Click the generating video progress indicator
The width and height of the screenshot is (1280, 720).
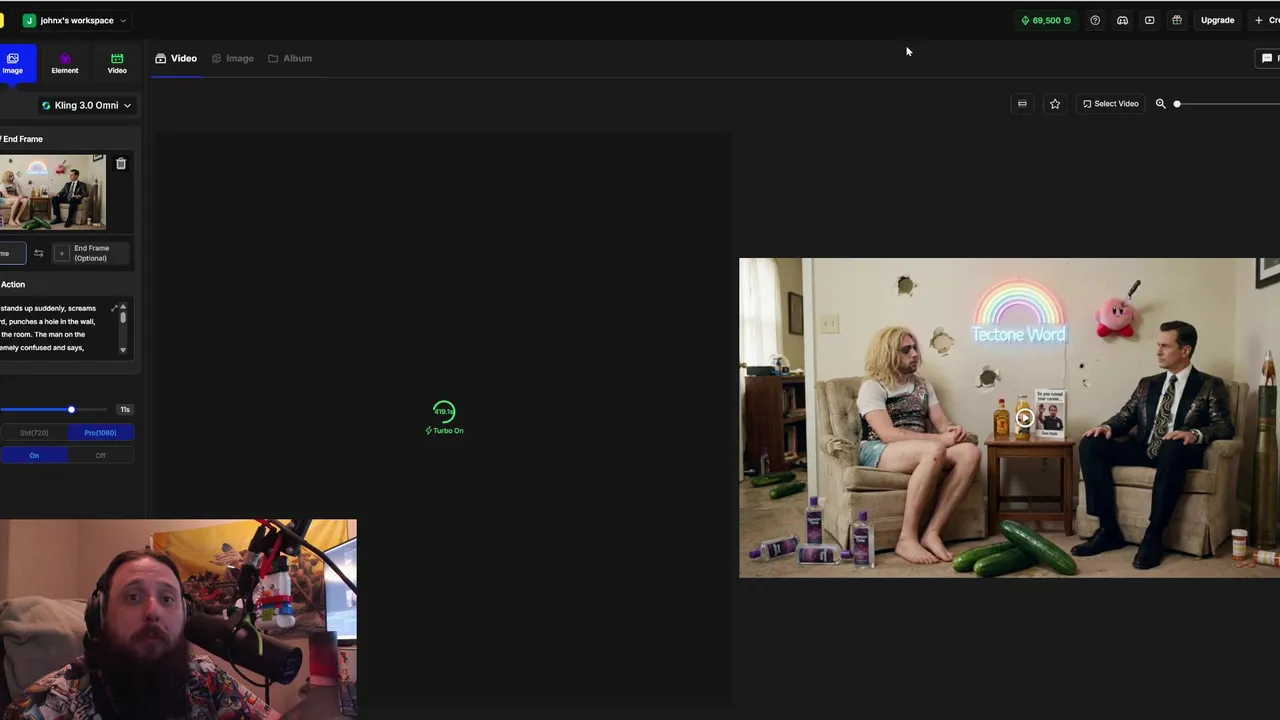[444, 411]
